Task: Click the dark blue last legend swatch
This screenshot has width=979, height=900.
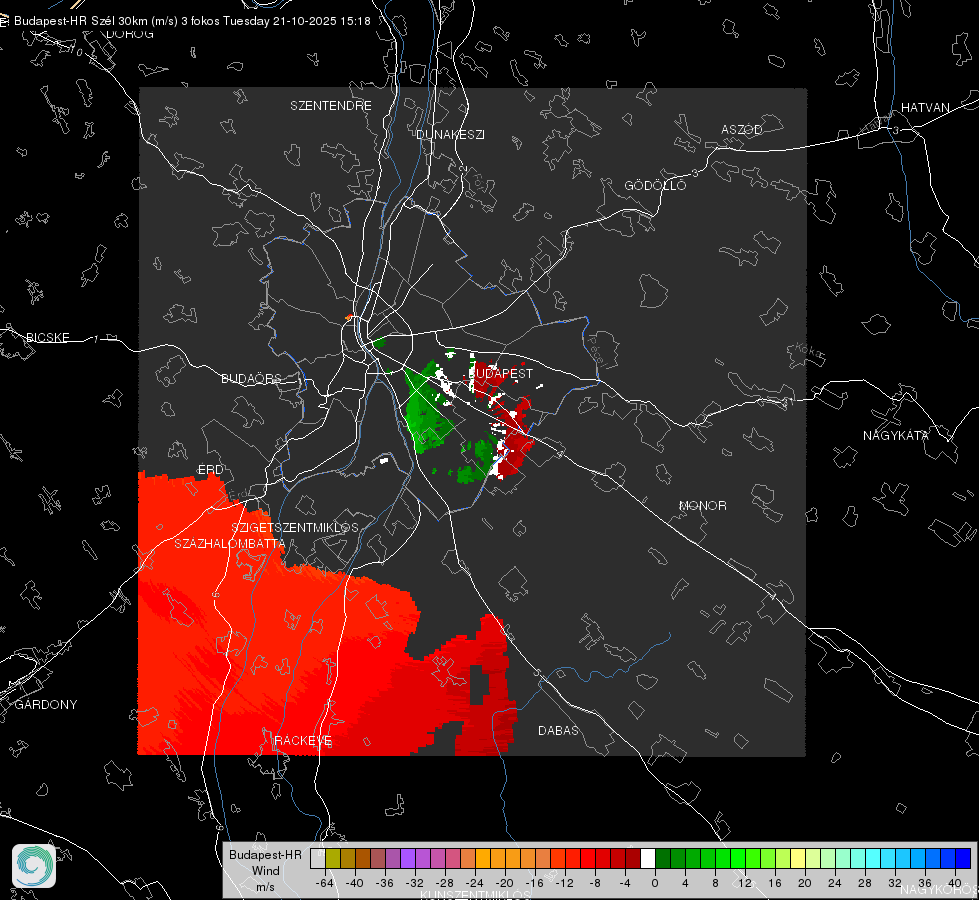Action: pyautogui.click(x=963, y=858)
